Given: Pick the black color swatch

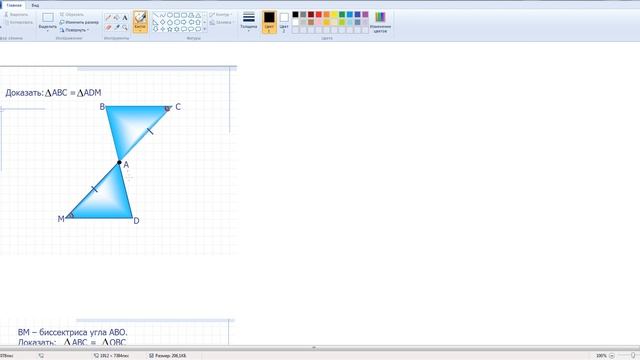Looking at the screenshot, I should tap(295, 14).
